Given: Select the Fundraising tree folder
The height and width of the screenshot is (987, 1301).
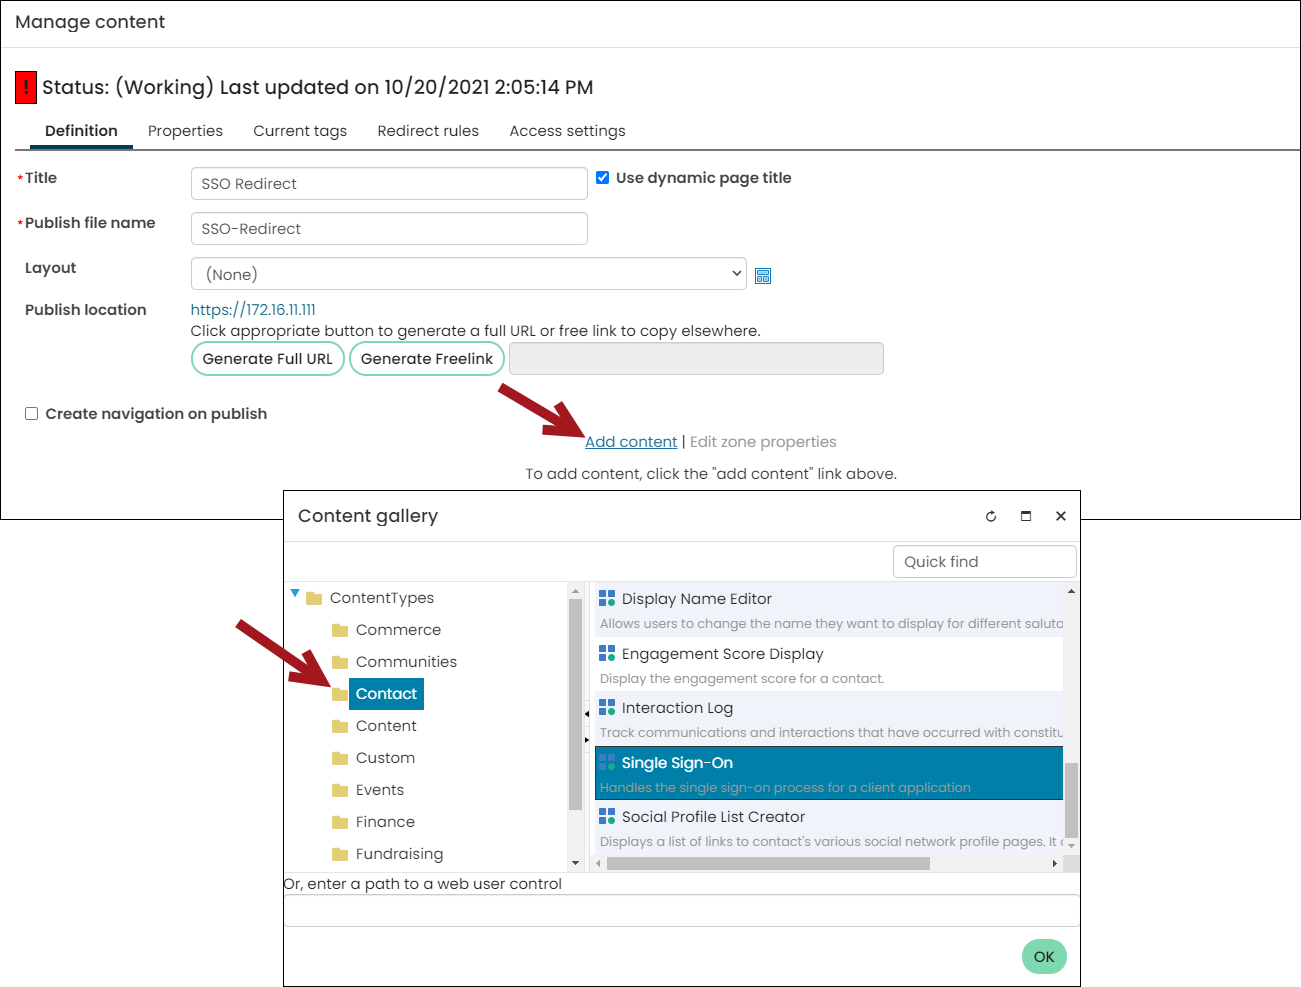Looking at the screenshot, I should tap(399, 854).
